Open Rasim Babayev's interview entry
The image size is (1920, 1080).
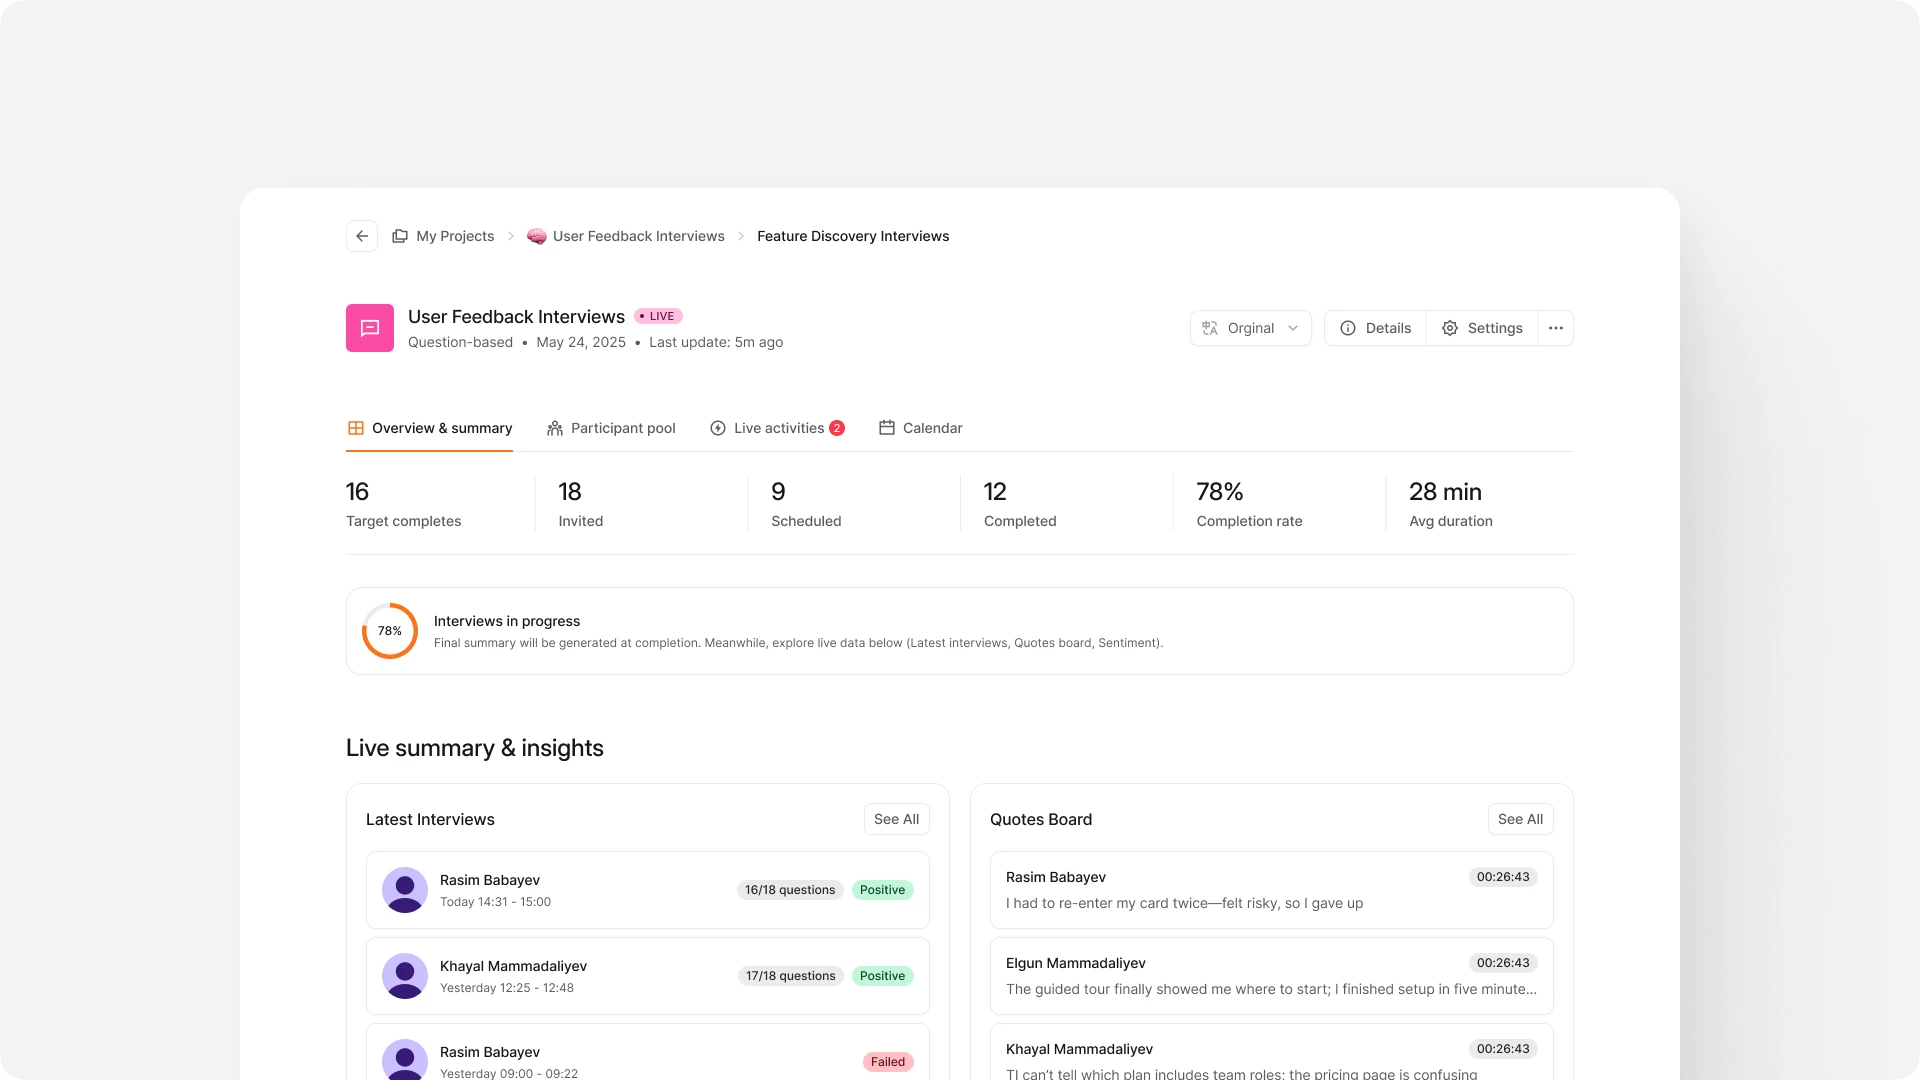point(647,890)
